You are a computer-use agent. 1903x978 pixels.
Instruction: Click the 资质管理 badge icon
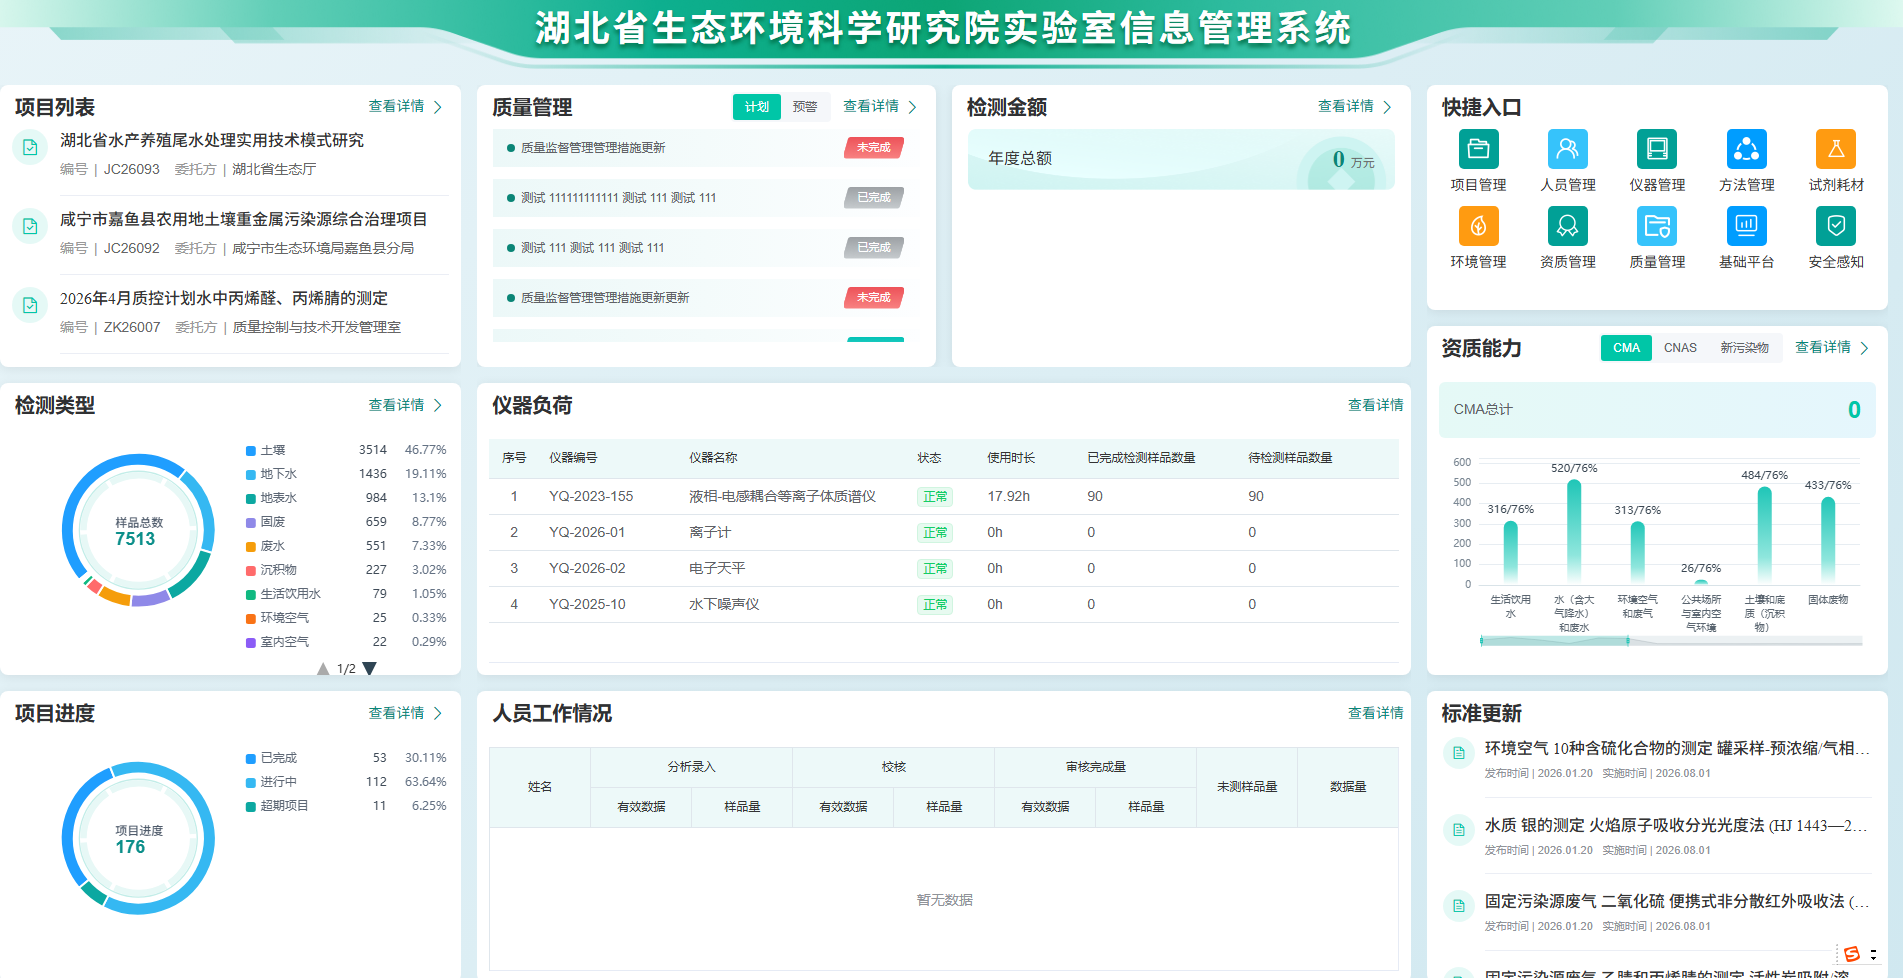pyautogui.click(x=1567, y=227)
